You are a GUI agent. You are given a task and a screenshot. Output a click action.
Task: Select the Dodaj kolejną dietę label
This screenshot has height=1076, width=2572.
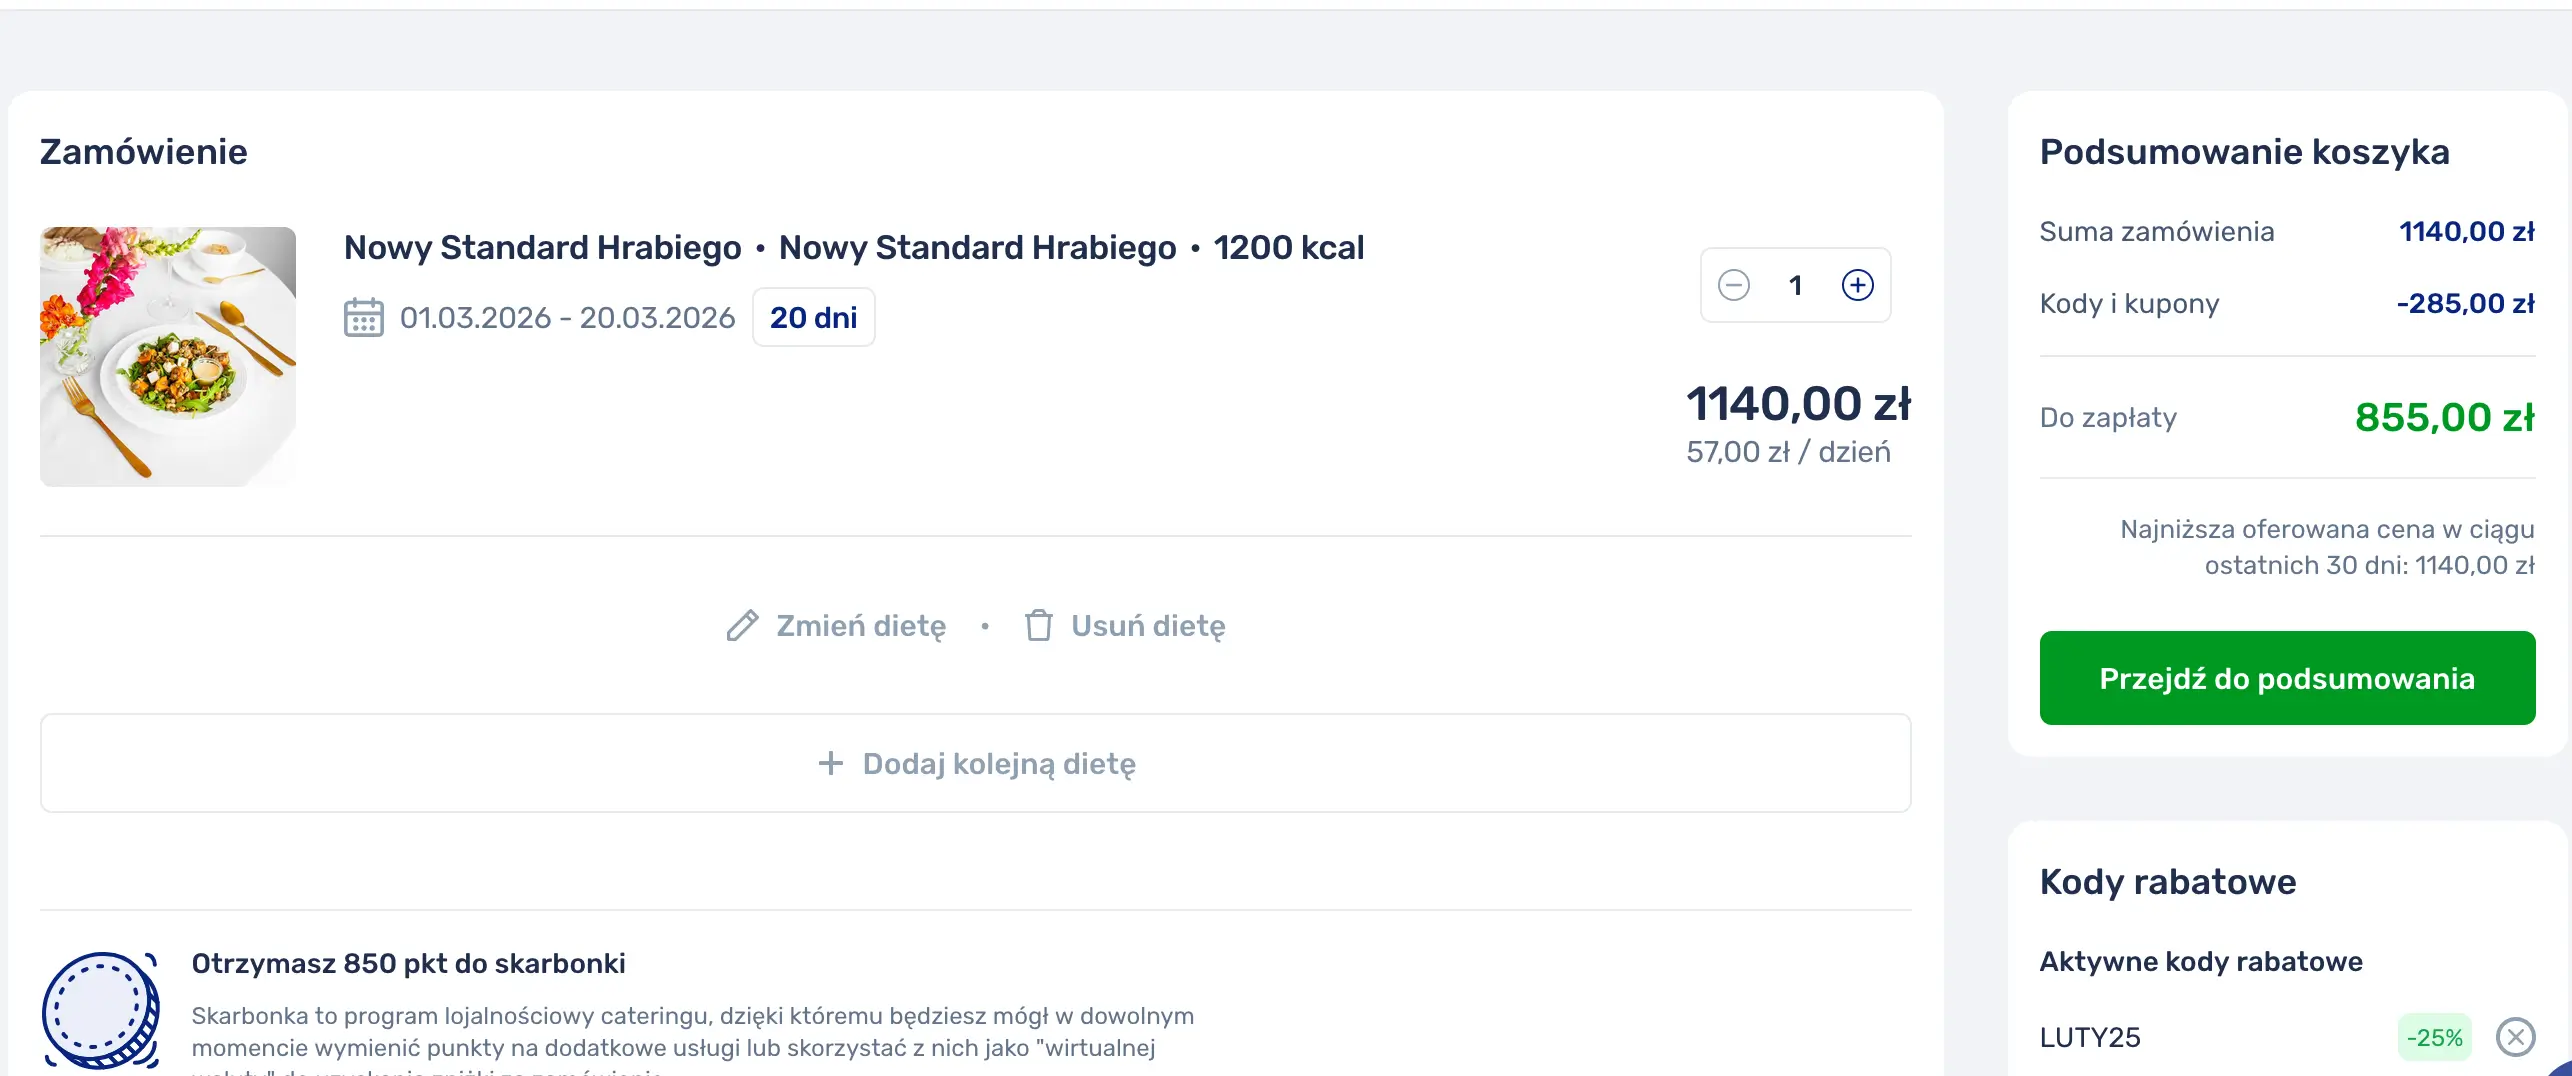(x=999, y=764)
